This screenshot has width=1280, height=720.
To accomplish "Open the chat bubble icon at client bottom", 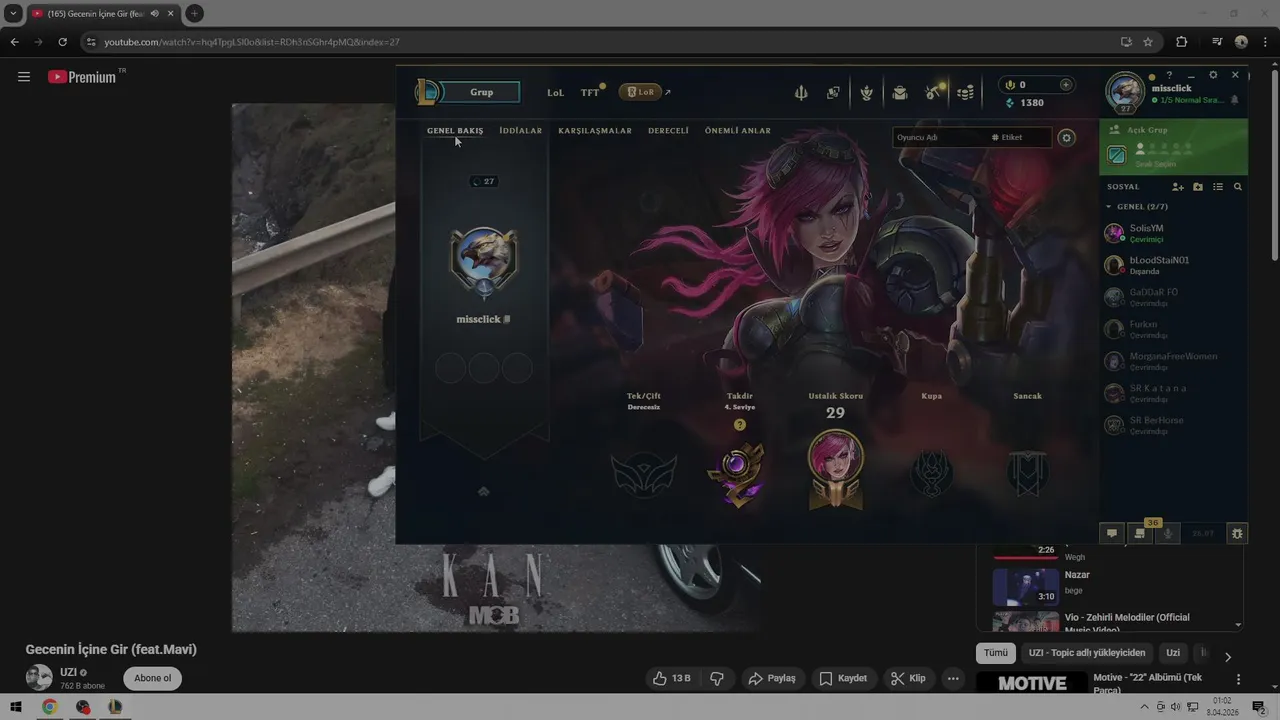I will click(x=1112, y=534).
